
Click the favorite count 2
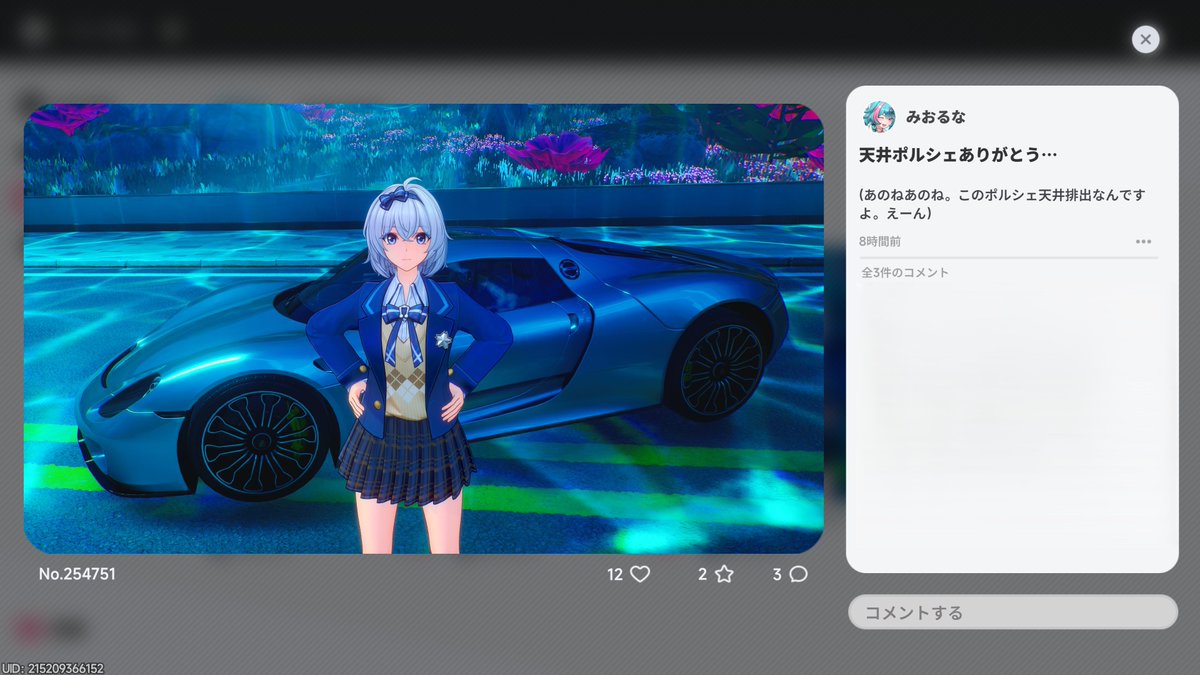tap(702, 574)
